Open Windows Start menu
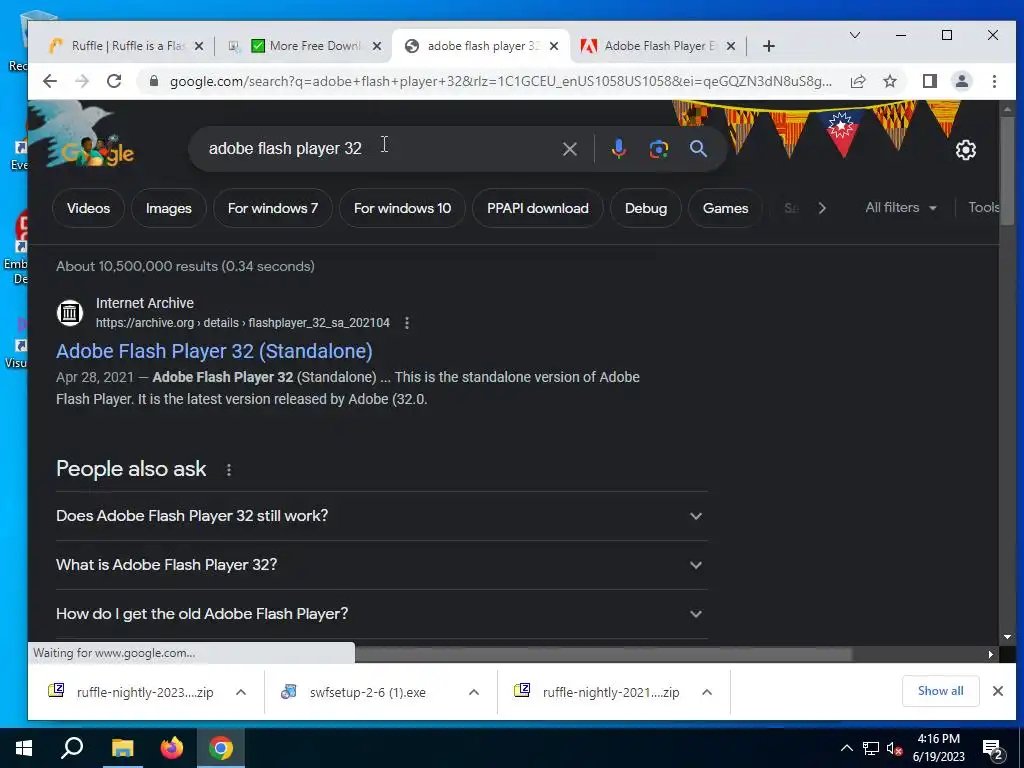Viewport: 1024px width, 768px height. coord(24,748)
